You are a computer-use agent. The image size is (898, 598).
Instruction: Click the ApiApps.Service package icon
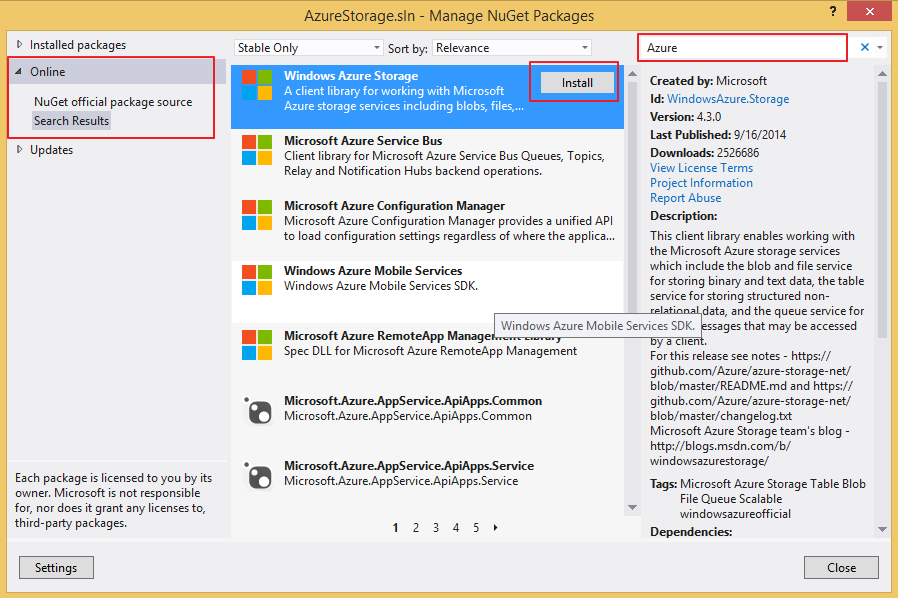pyautogui.click(x=258, y=475)
